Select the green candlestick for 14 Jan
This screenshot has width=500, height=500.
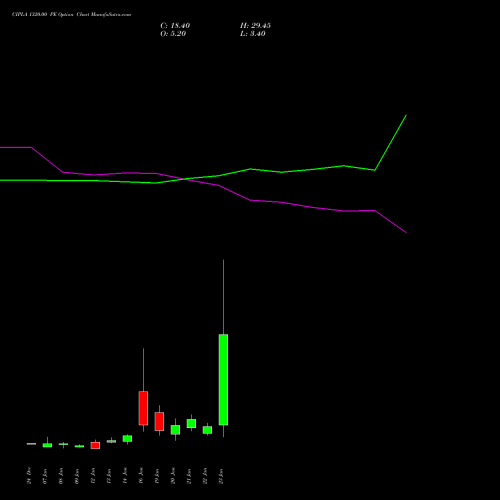pyautogui.click(x=127, y=438)
